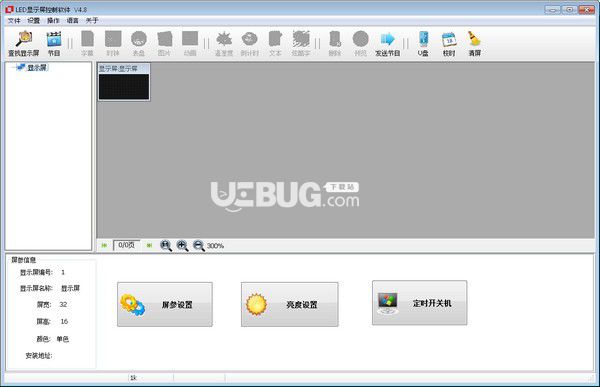Image resolution: width=600 pixels, height=387 pixels.
Task: Click the Delete (删除) toolbar icon
Action: coord(335,39)
